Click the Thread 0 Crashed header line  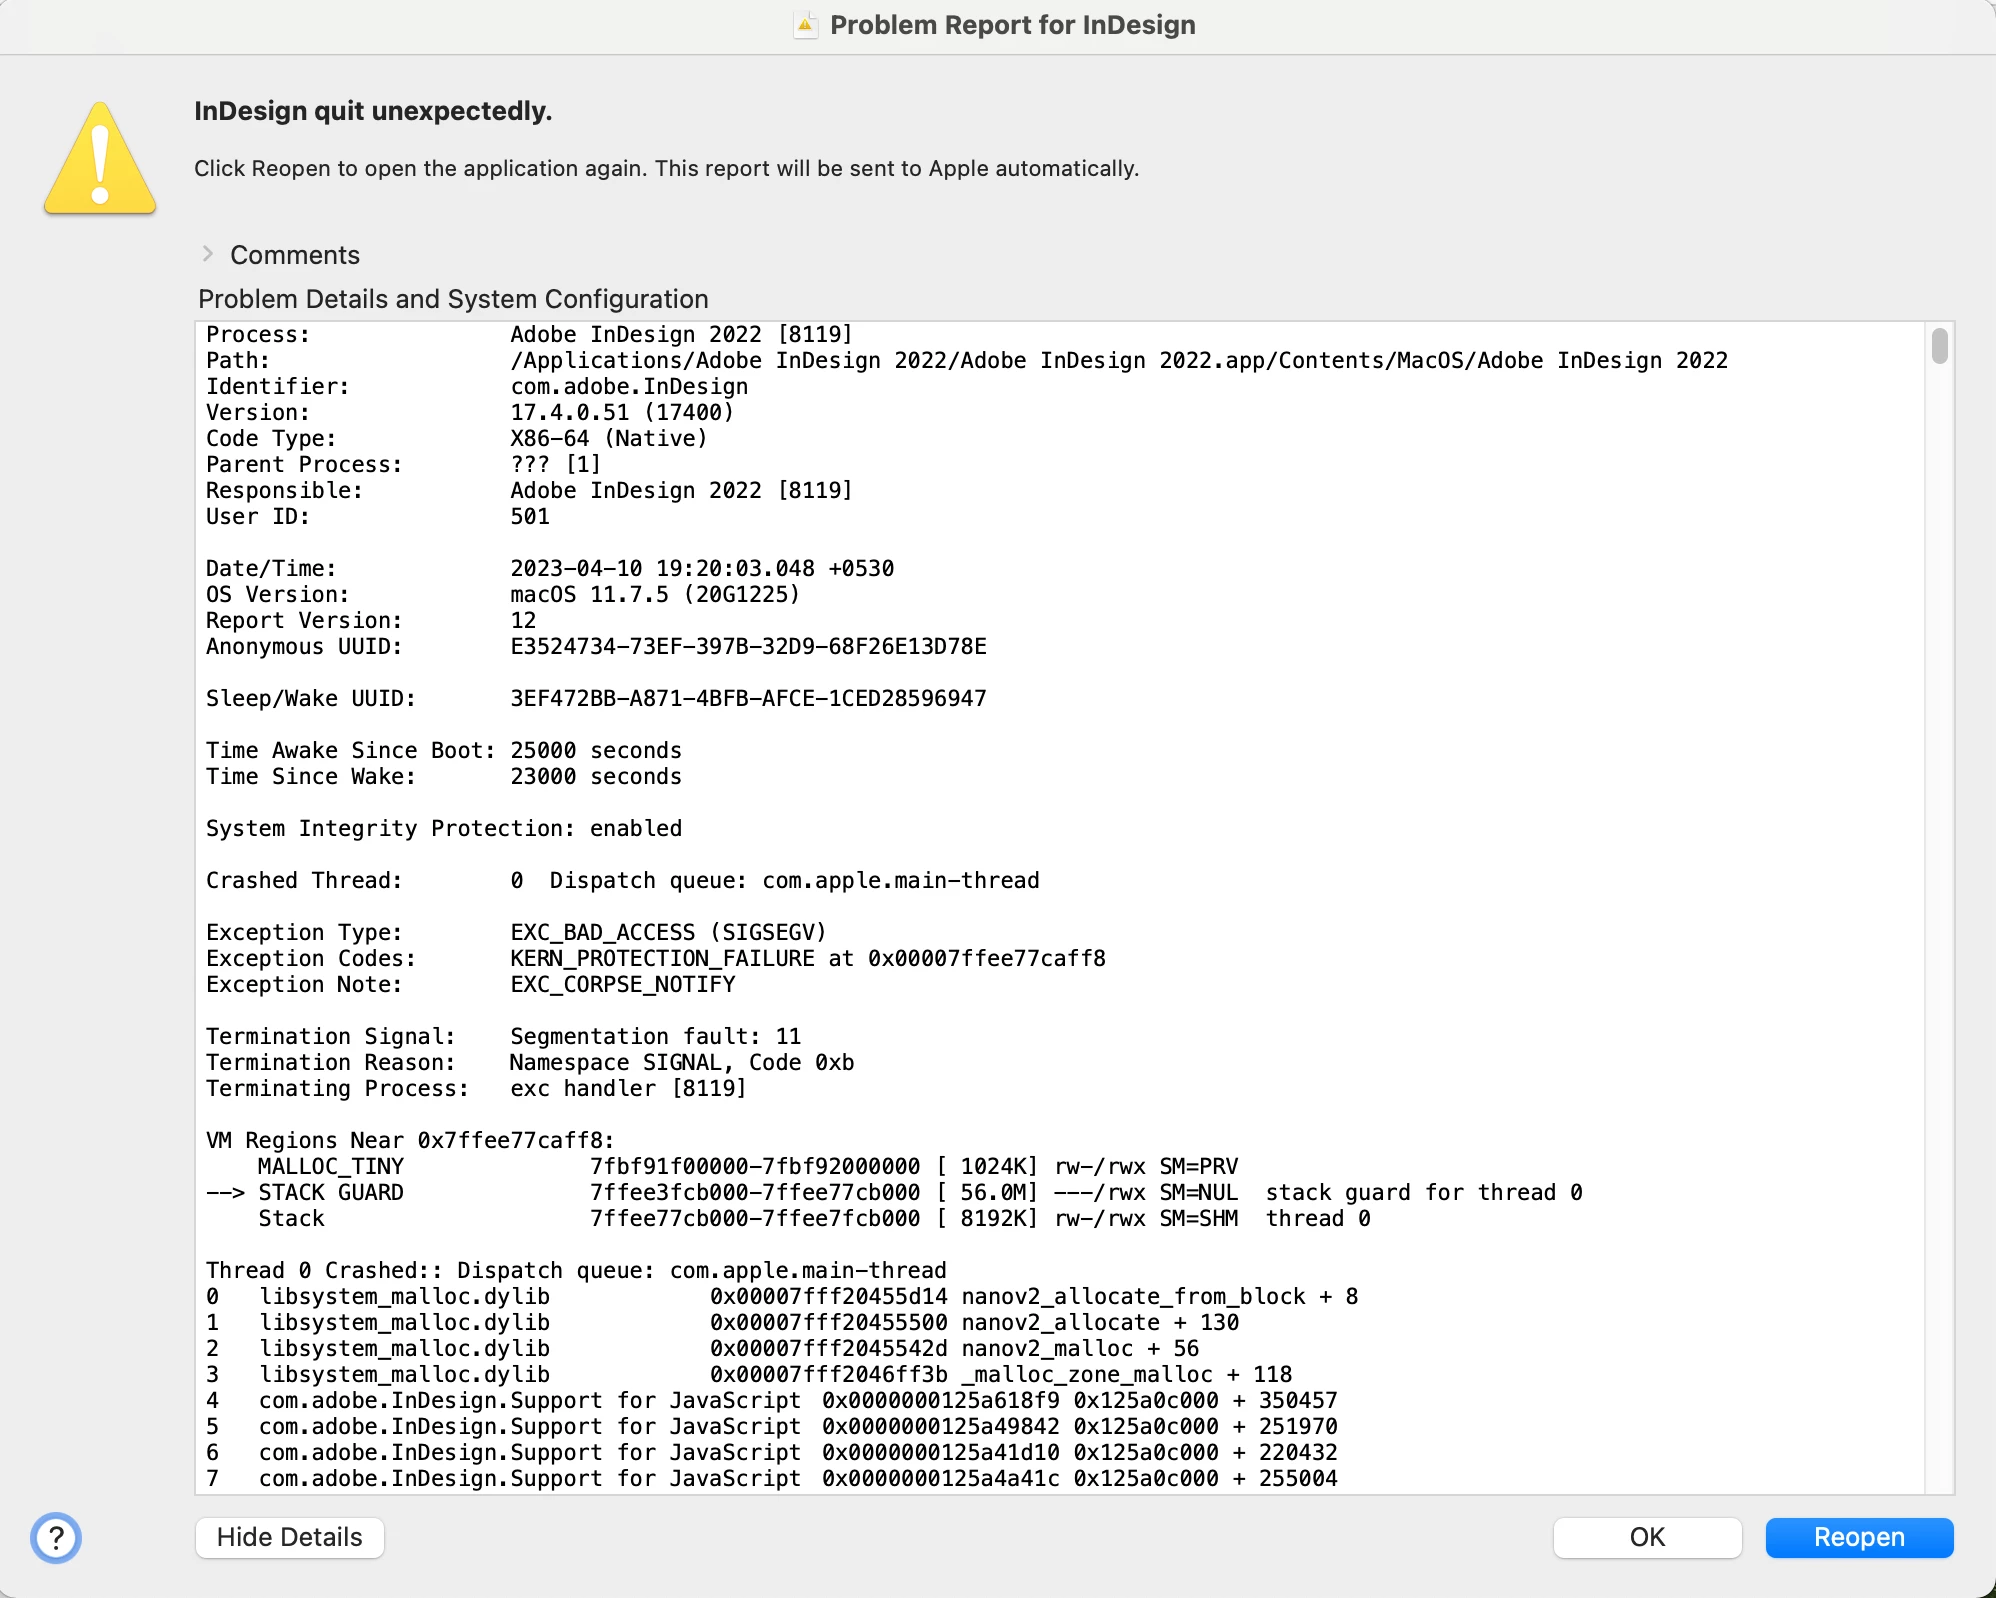click(575, 1270)
